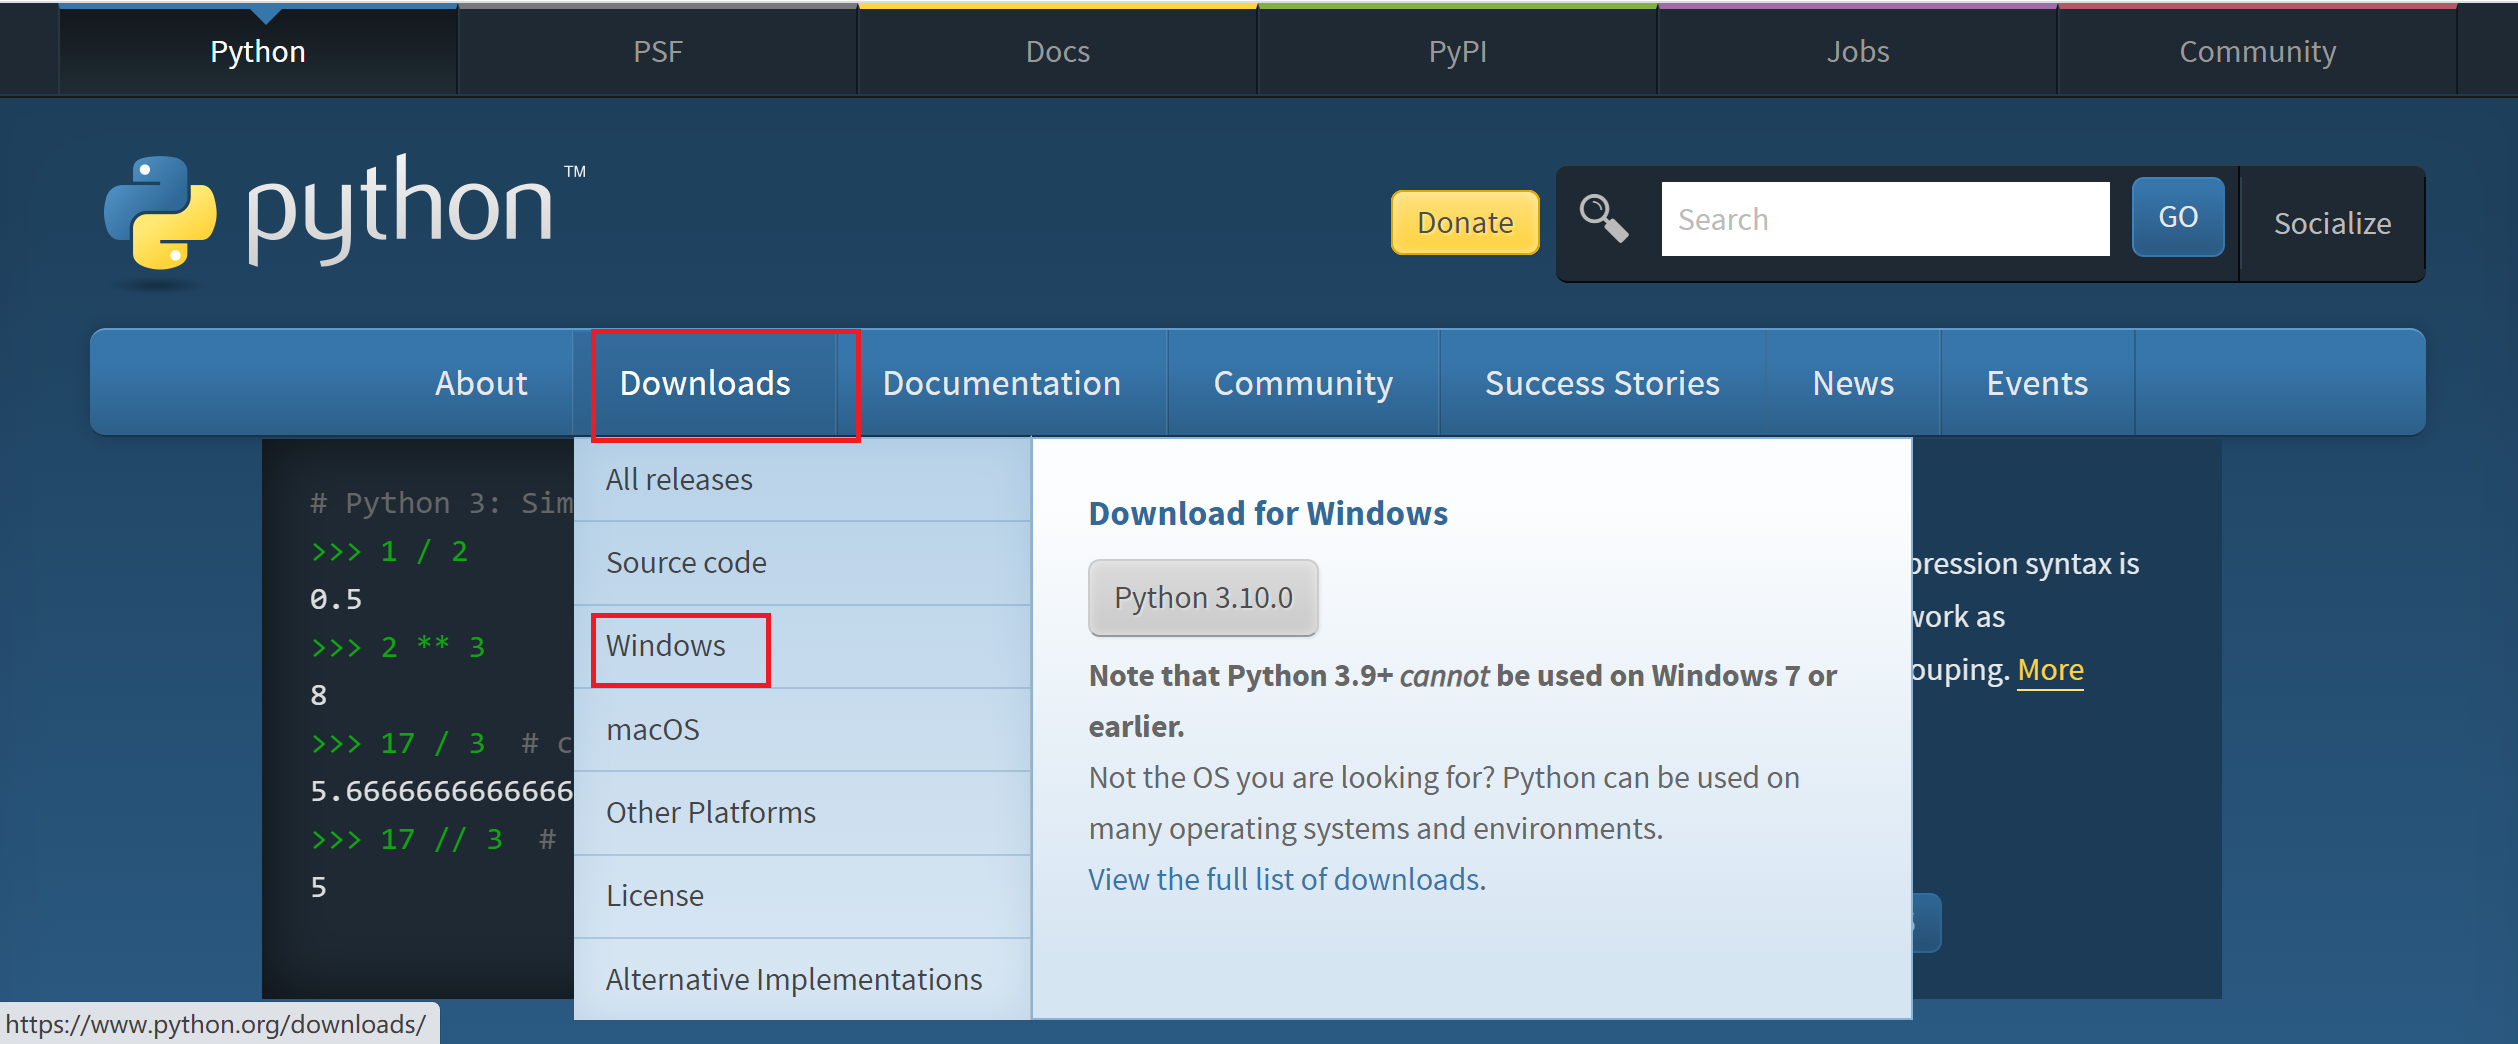
Task: Type in the Search input field
Action: click(x=1884, y=219)
